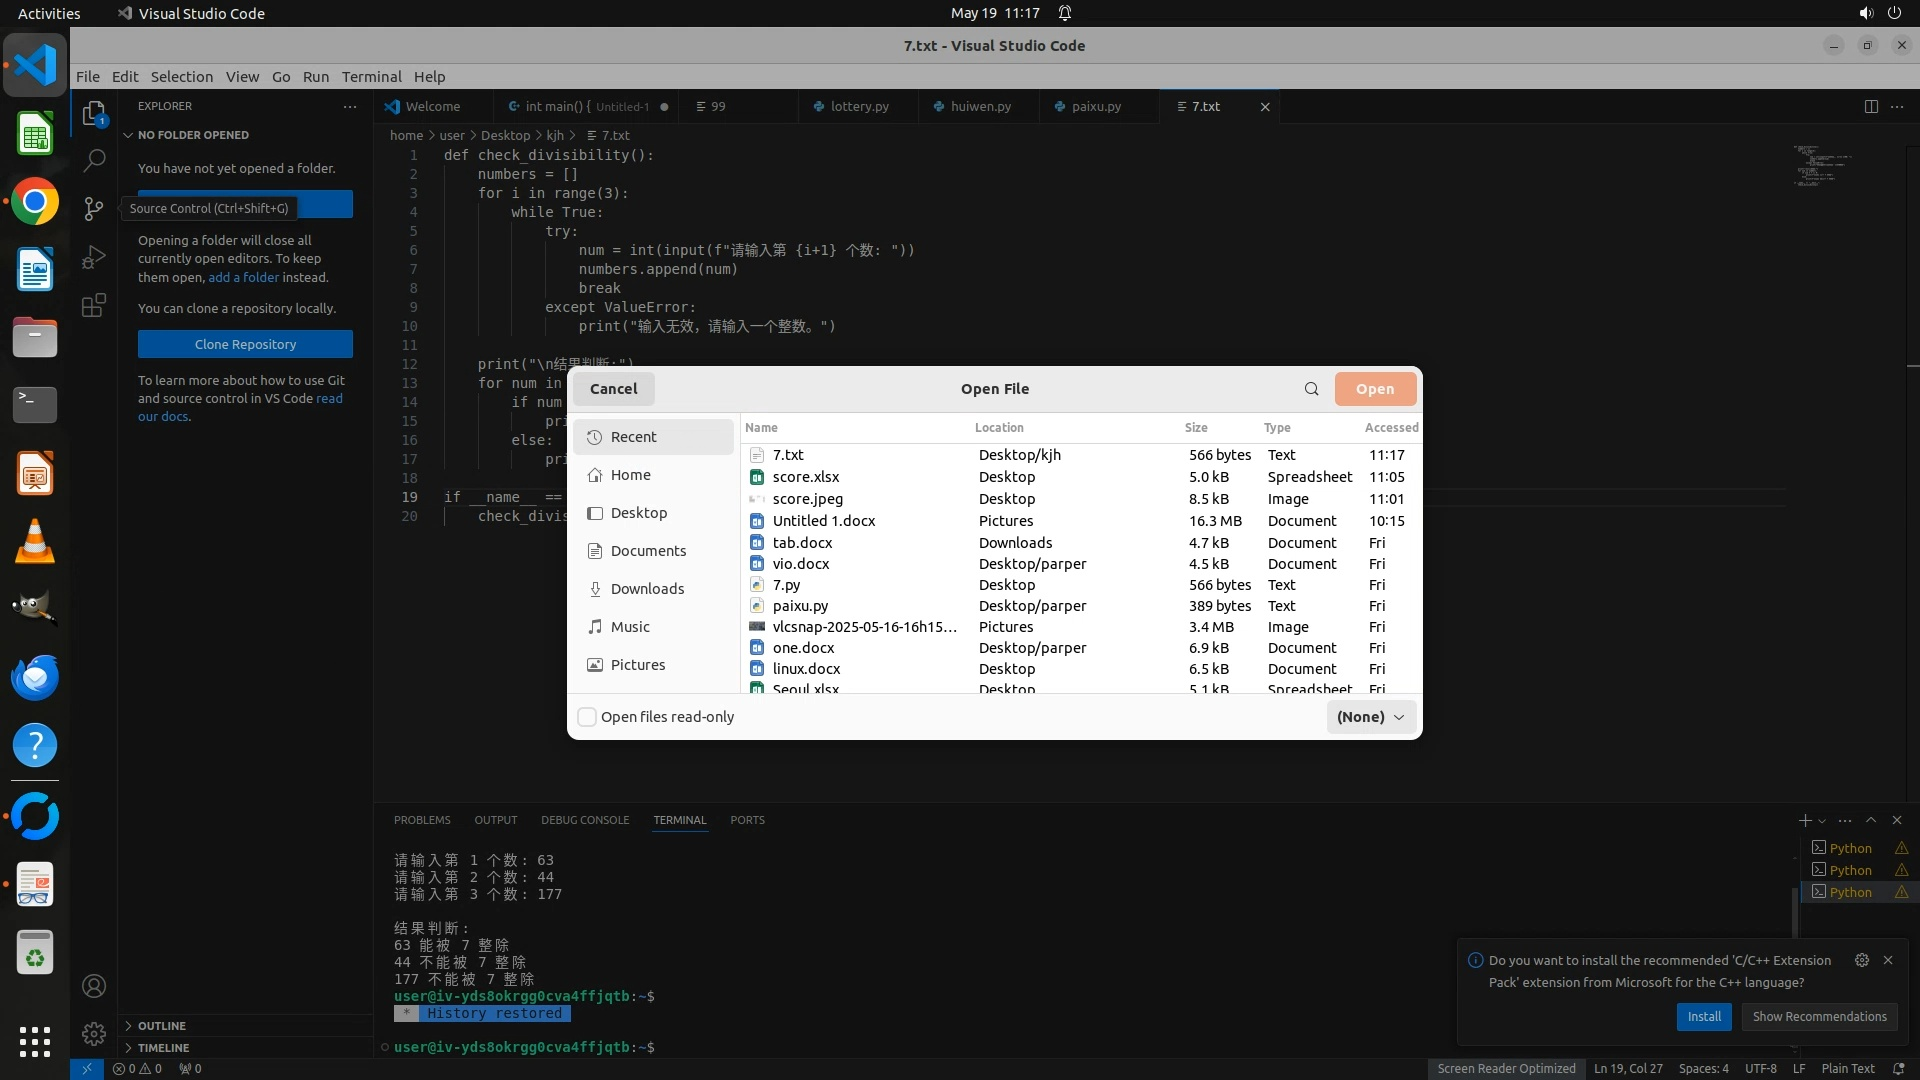This screenshot has height=1080, width=1920.
Task: Enable Open files read-only checkbox
Action: pos(588,717)
